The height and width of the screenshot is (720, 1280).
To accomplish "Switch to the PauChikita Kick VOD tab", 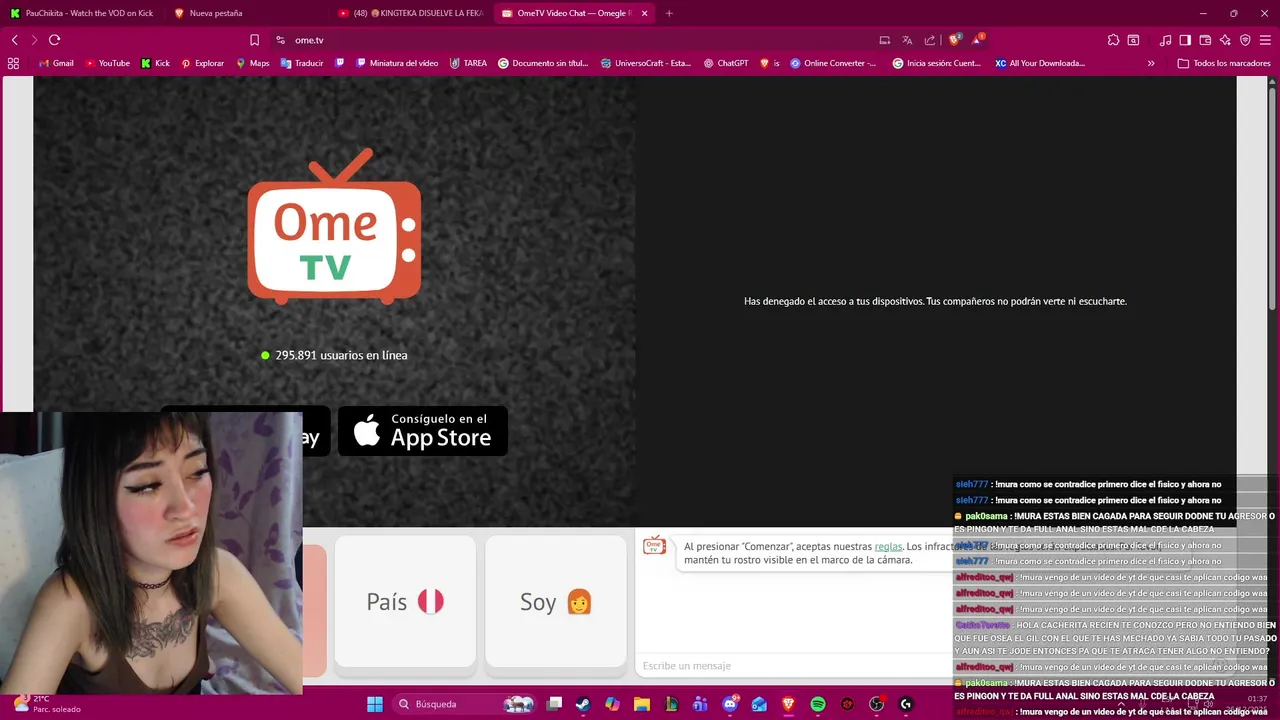I will click(82, 13).
